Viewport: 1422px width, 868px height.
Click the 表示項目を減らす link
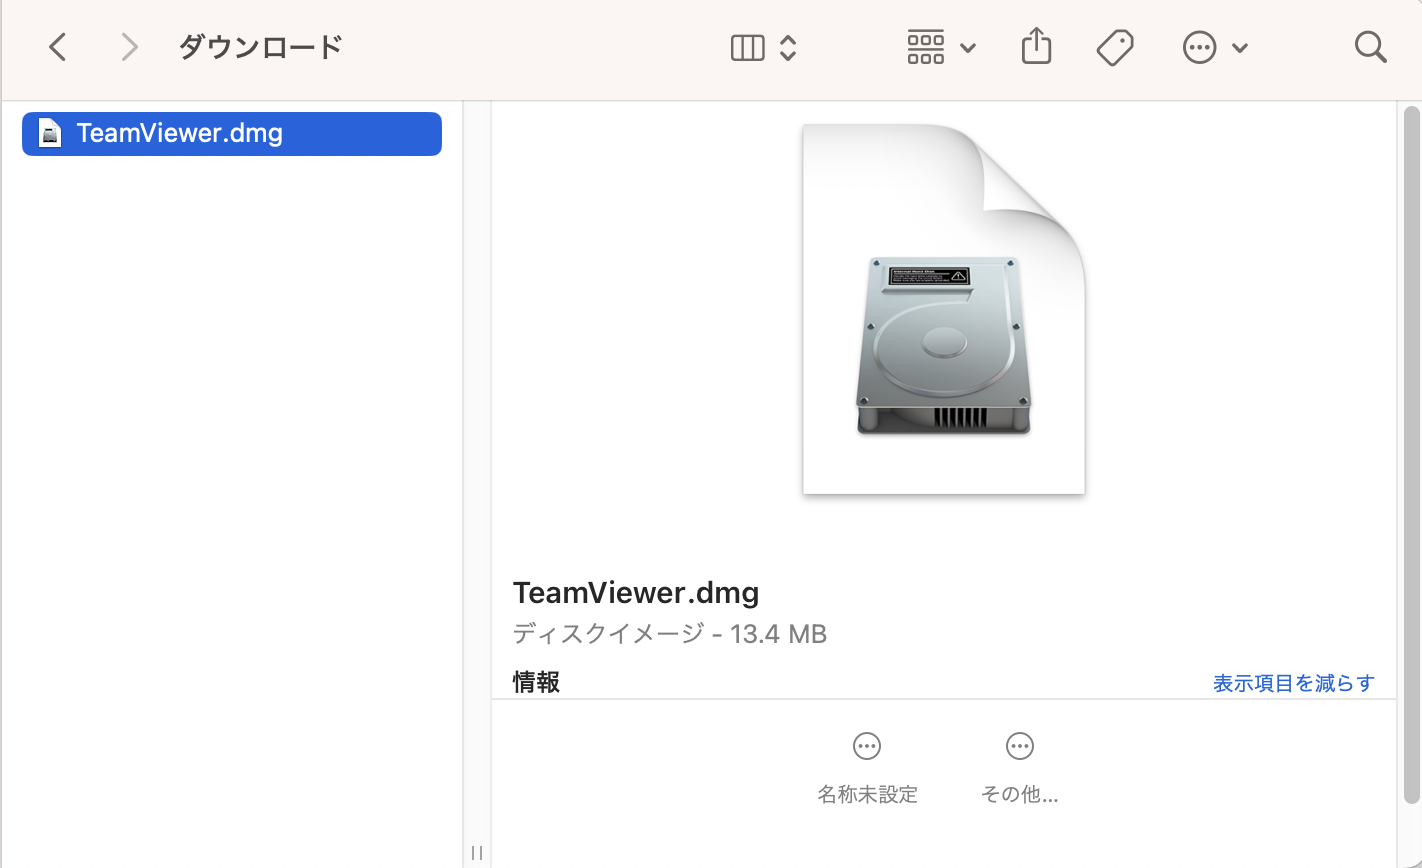point(1293,683)
